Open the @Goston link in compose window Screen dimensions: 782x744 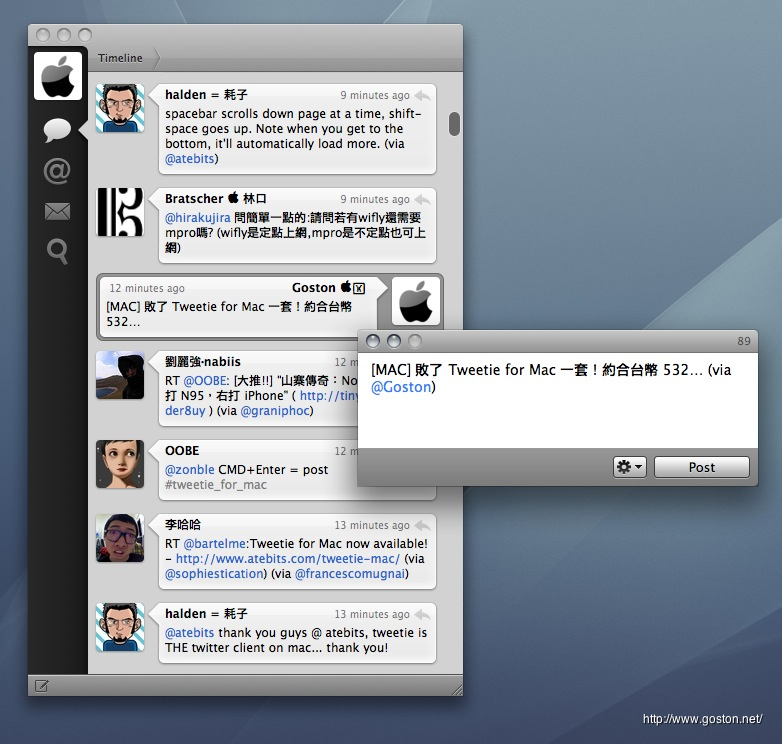(401, 387)
